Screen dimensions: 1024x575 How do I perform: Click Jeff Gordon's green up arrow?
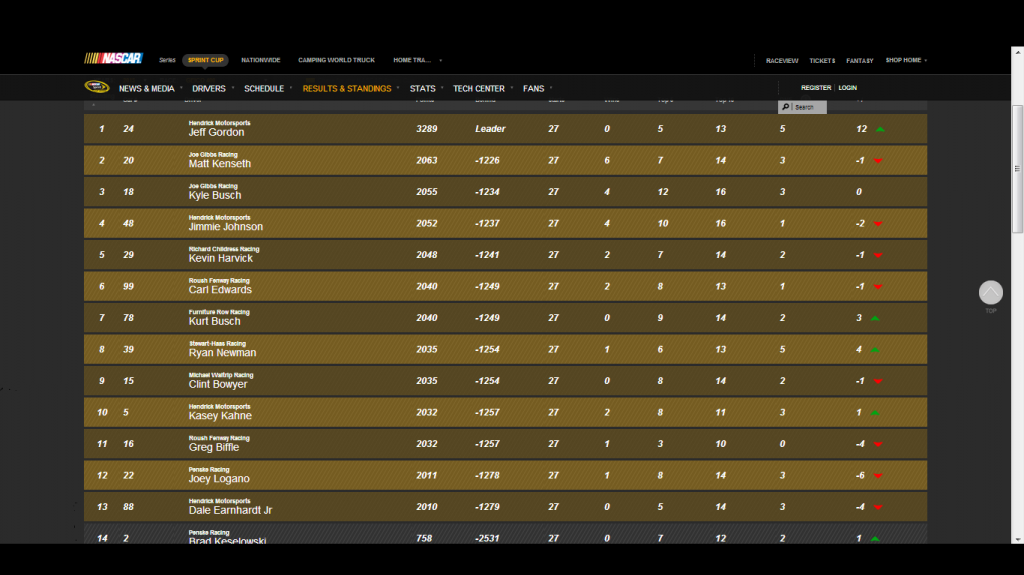[879, 129]
